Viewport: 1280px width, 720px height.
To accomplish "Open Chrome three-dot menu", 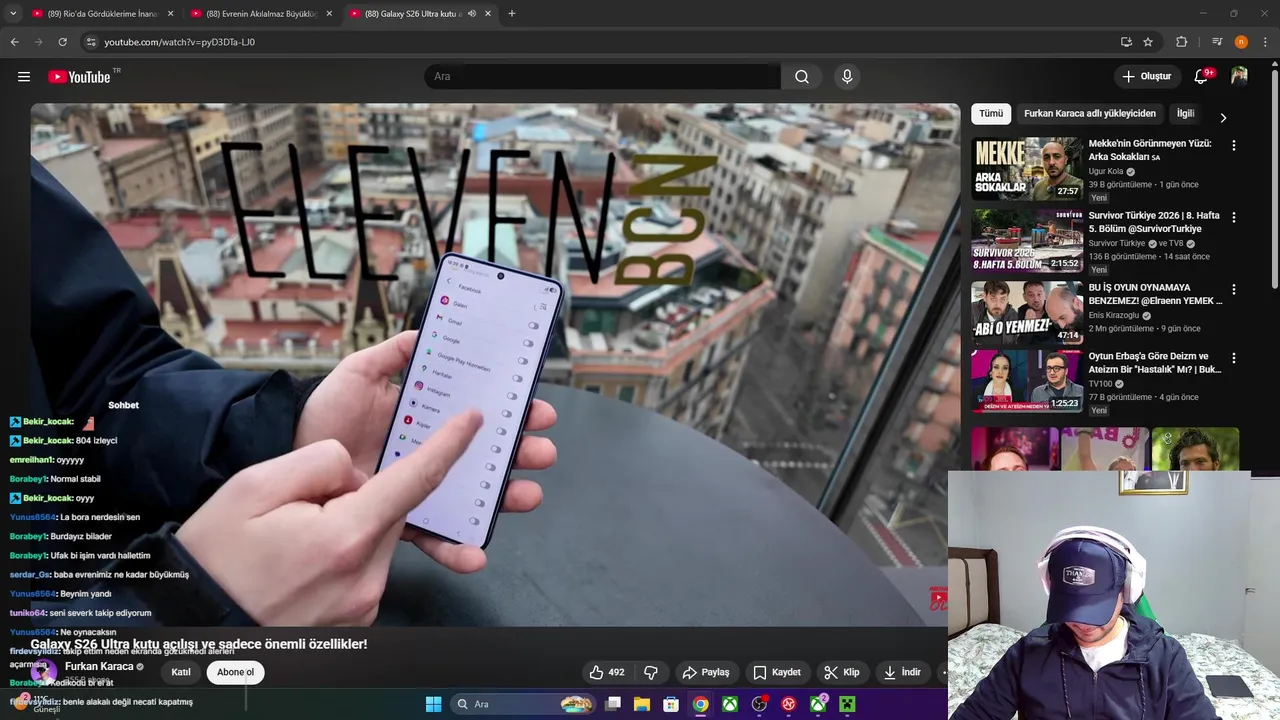I will (x=1265, y=42).
